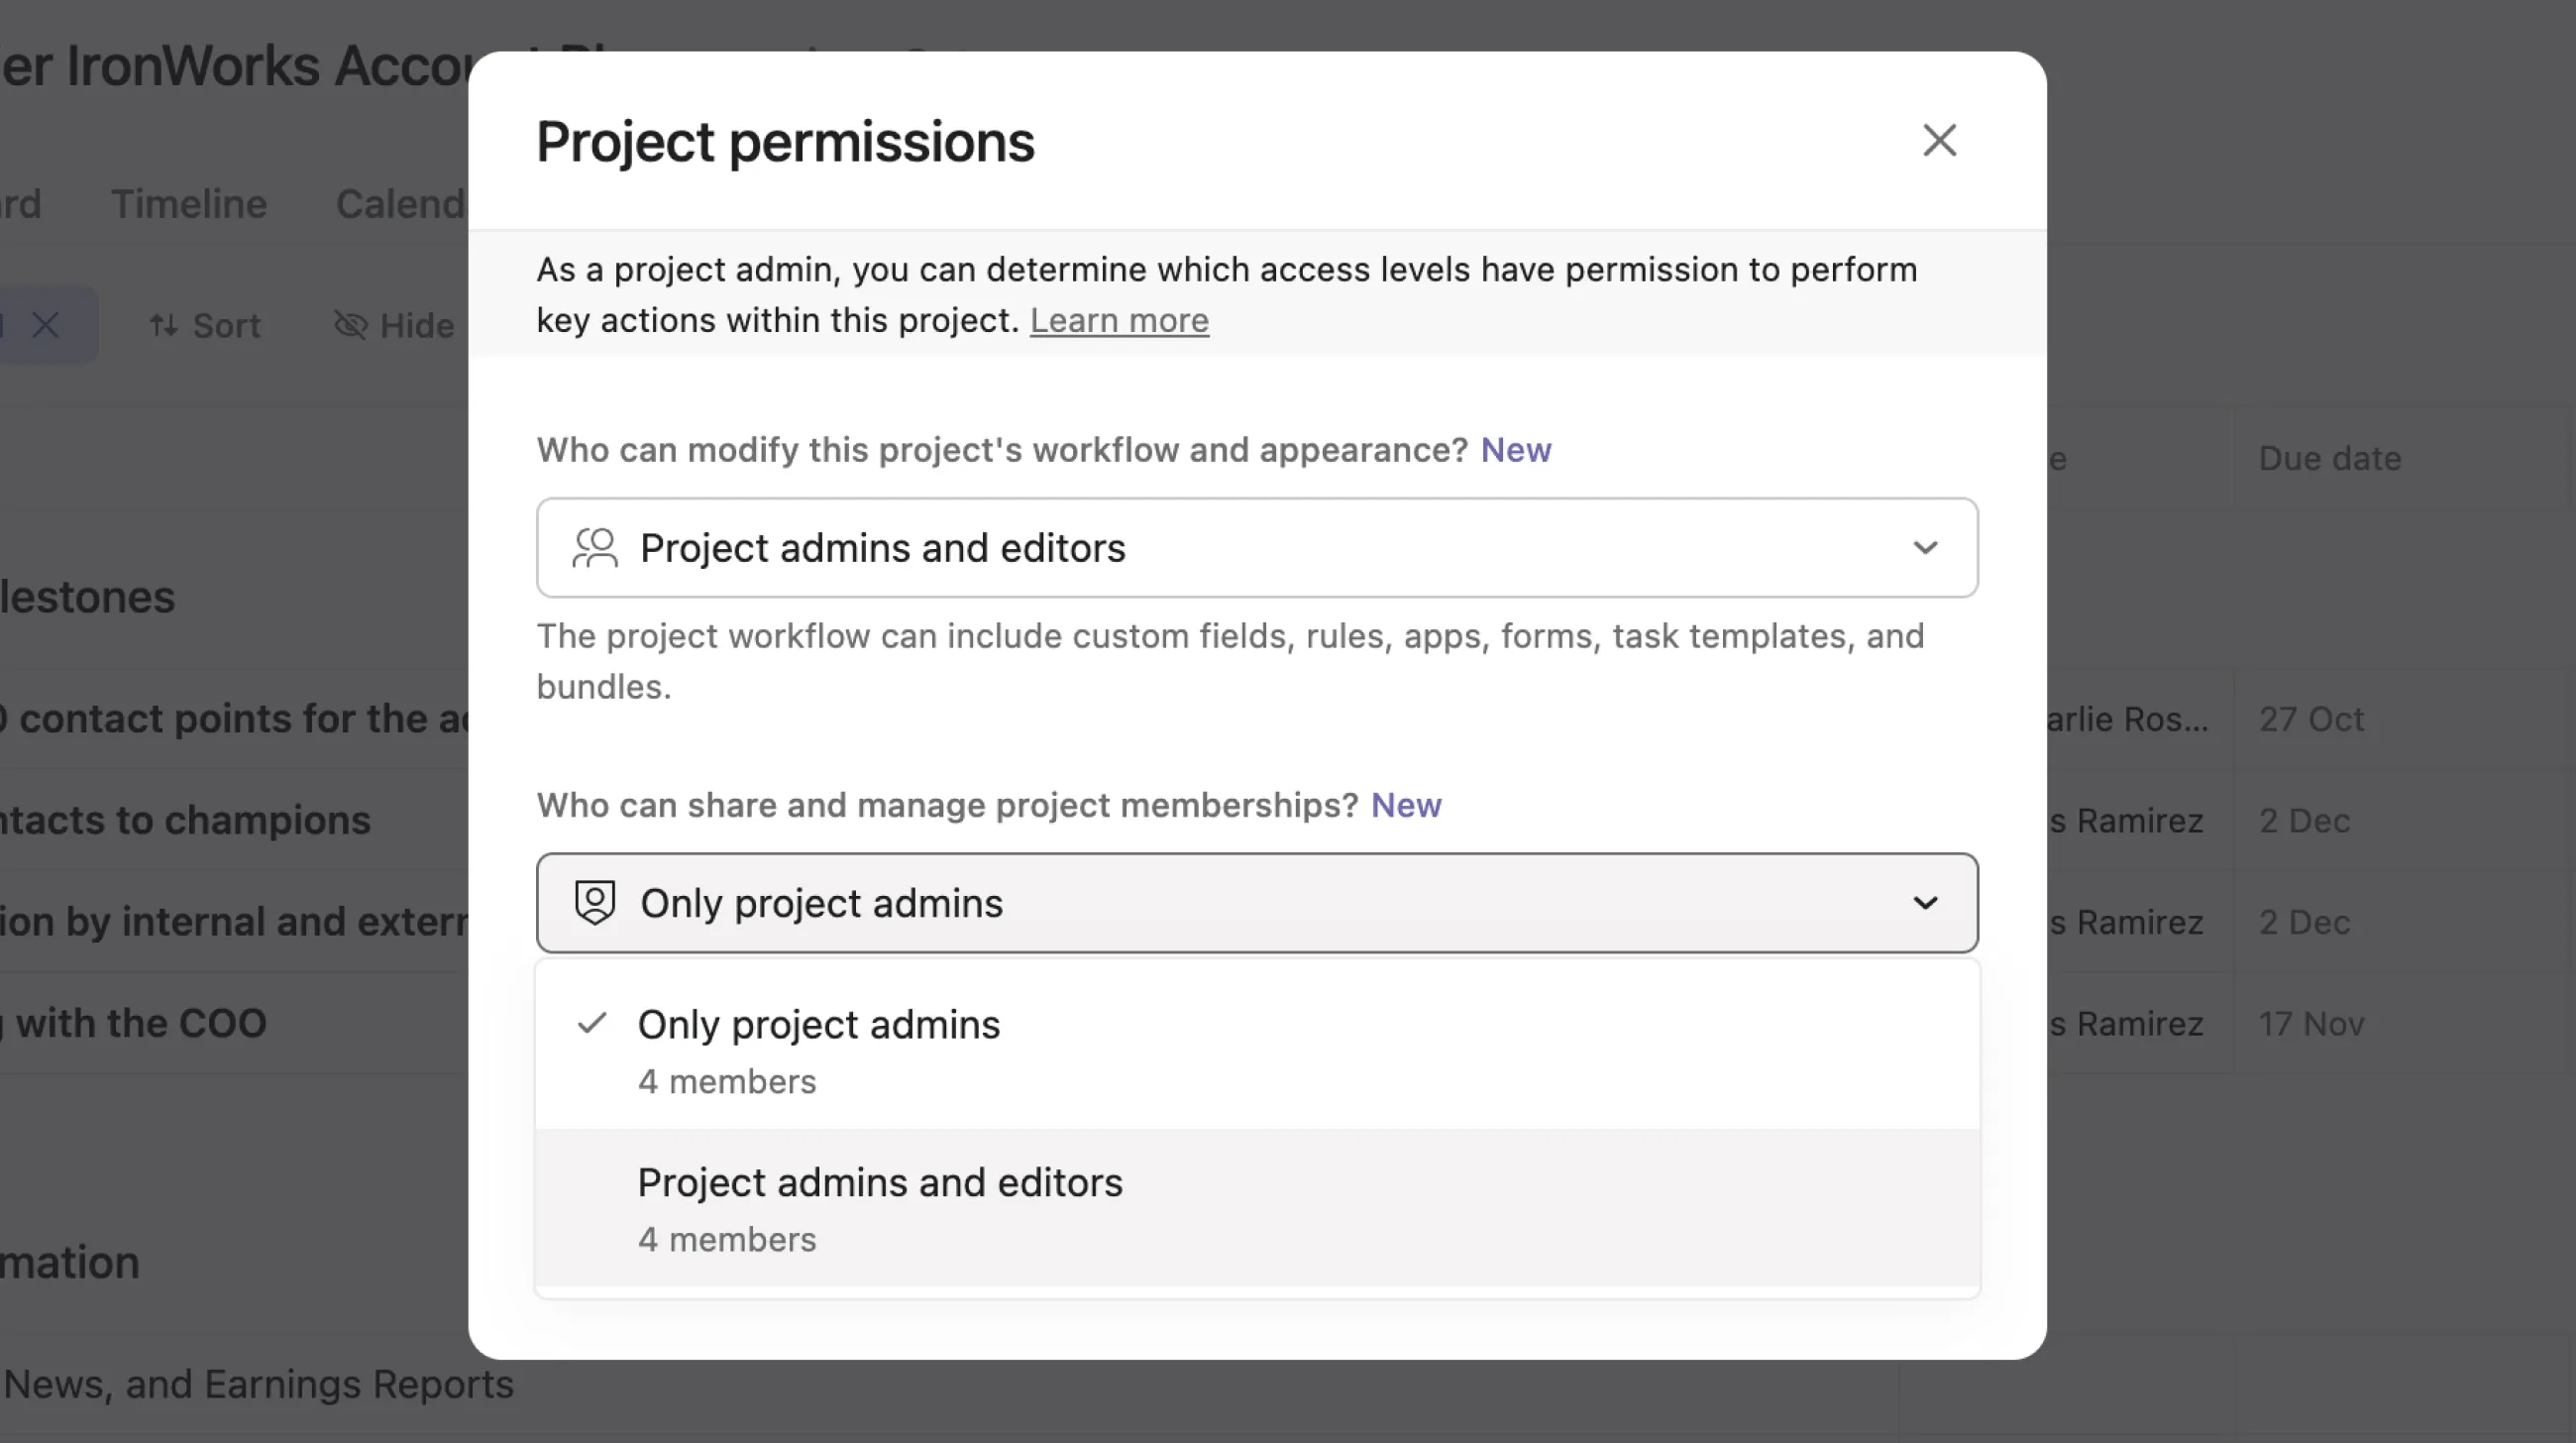This screenshot has height=1443, width=2576.
Task: Remove filter chip with X icon
Action: 45,326
